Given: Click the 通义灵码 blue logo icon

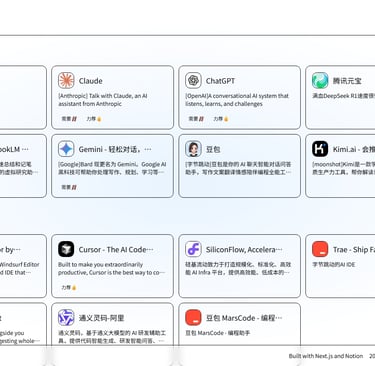Looking at the screenshot, I should click(66, 318).
